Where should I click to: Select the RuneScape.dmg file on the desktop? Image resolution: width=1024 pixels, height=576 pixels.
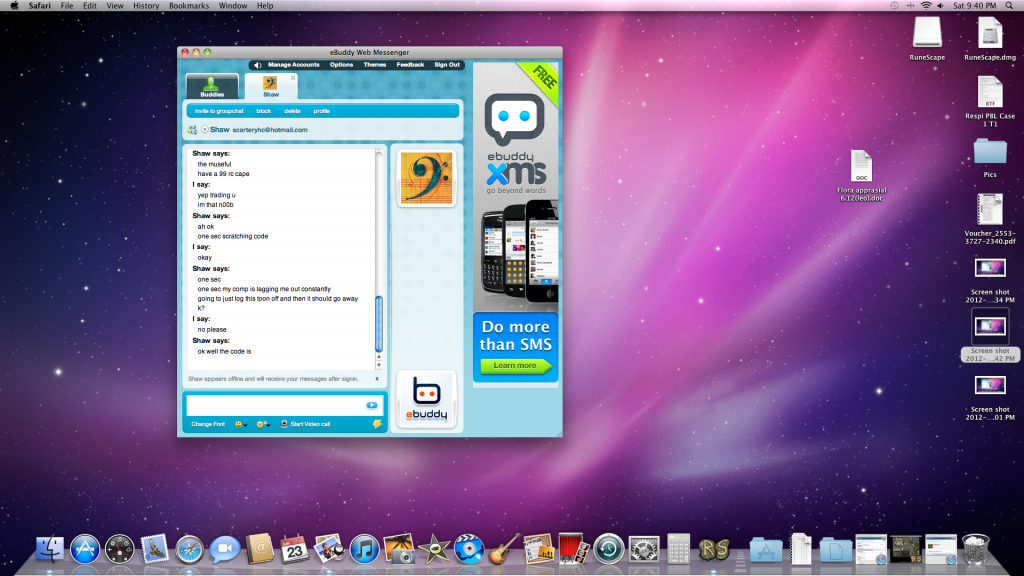point(990,39)
